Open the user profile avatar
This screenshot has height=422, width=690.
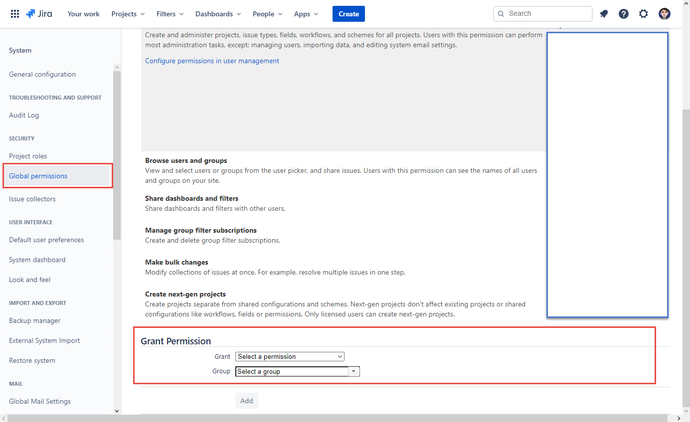[664, 14]
